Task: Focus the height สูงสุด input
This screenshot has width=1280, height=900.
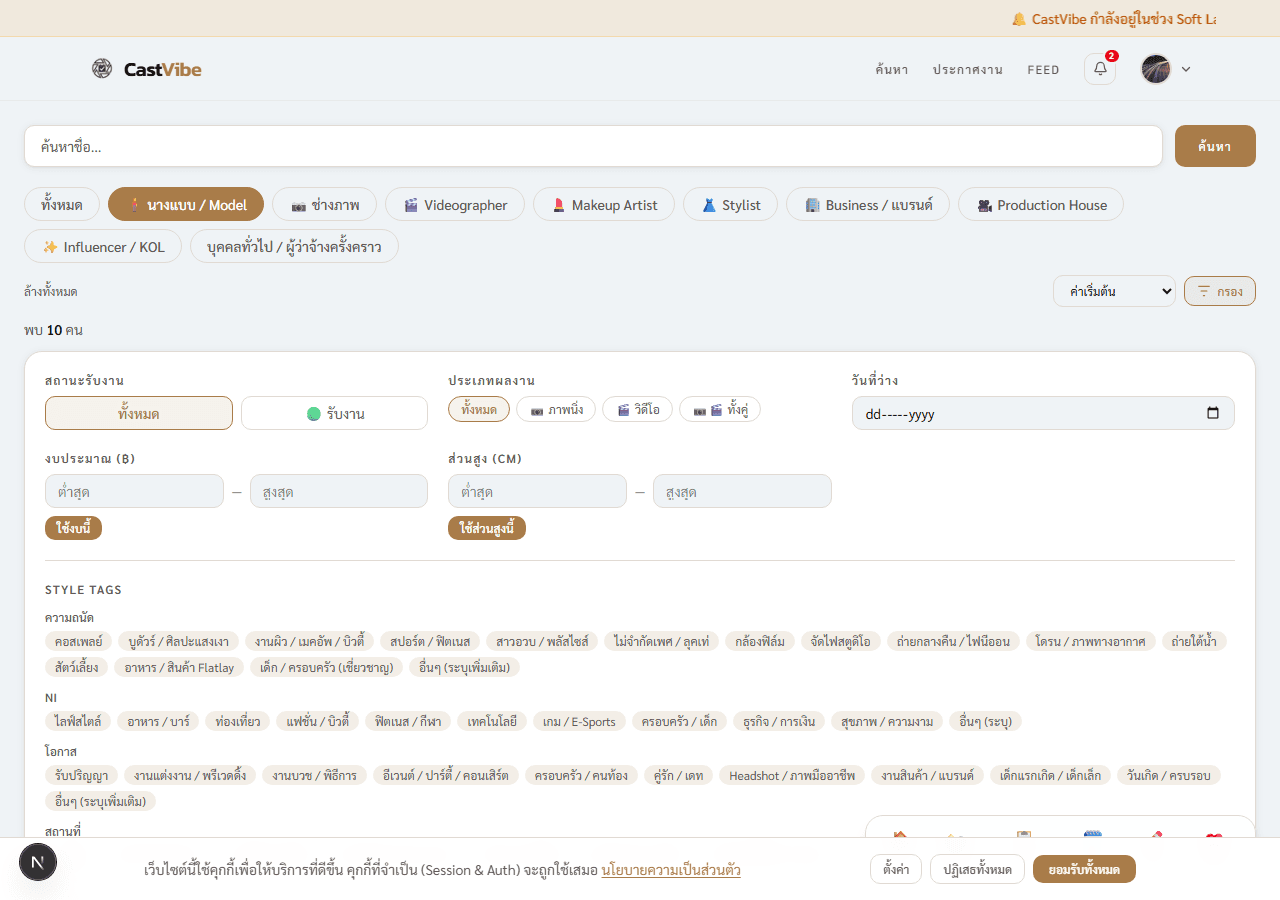Action: (742, 491)
